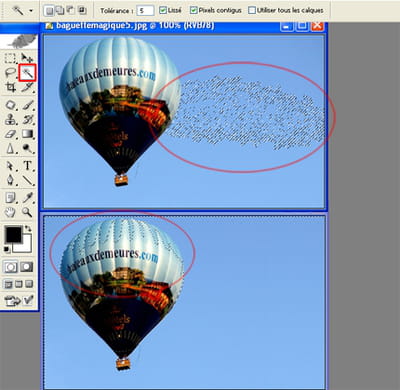Select the Zoom magnifier tool
Image resolution: width=400 pixels, height=390 pixels.
point(27,212)
